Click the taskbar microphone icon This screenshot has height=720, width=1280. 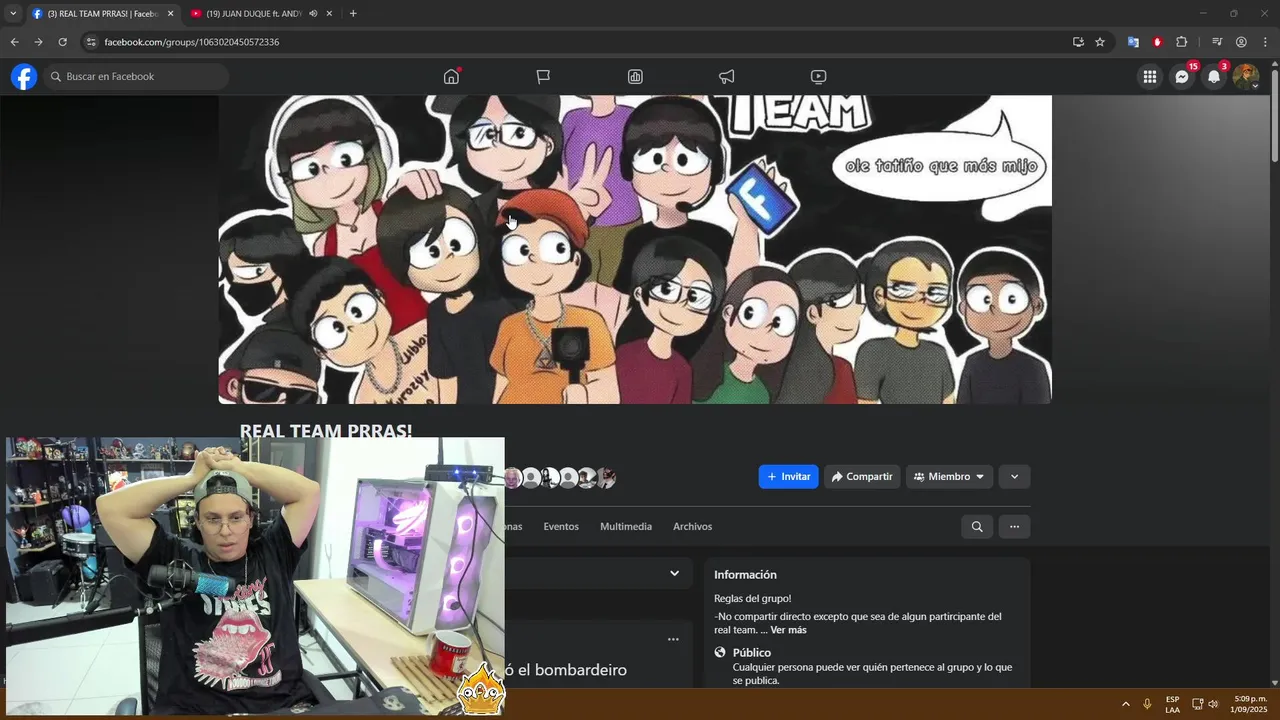1147,704
